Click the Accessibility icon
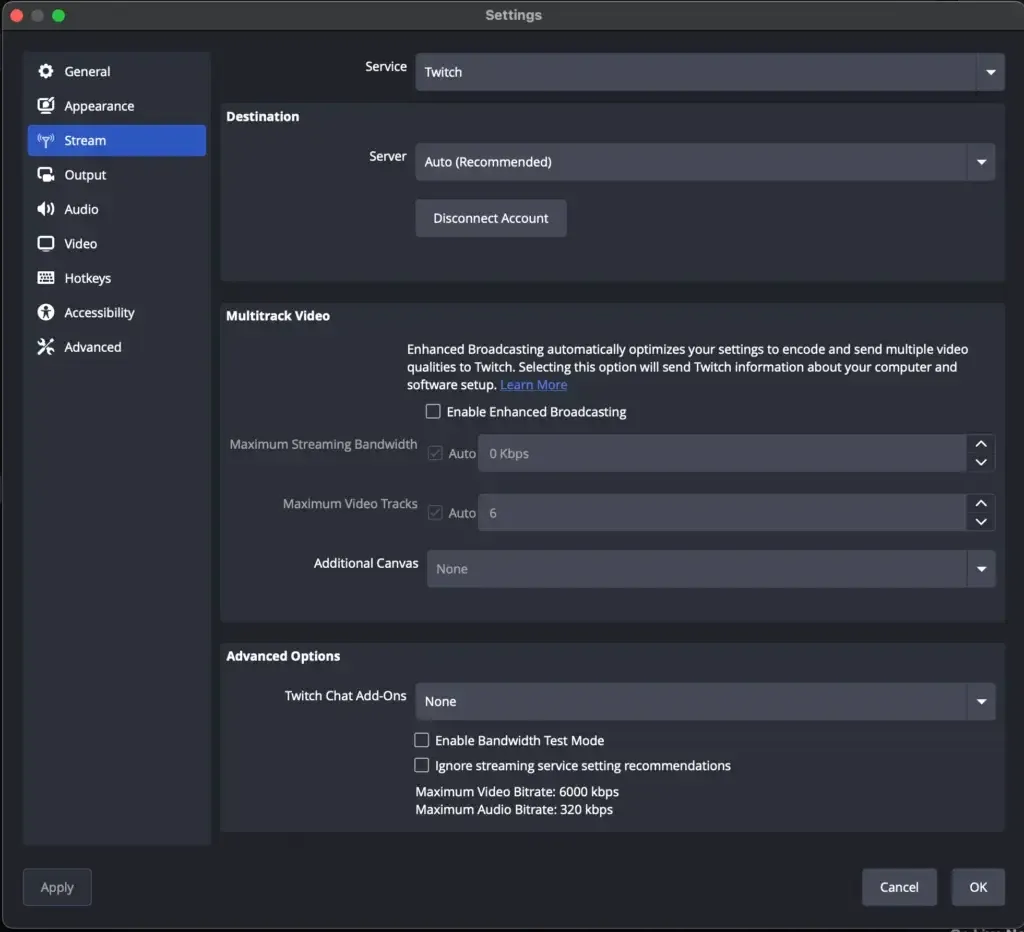This screenshot has width=1024, height=932. (46, 313)
